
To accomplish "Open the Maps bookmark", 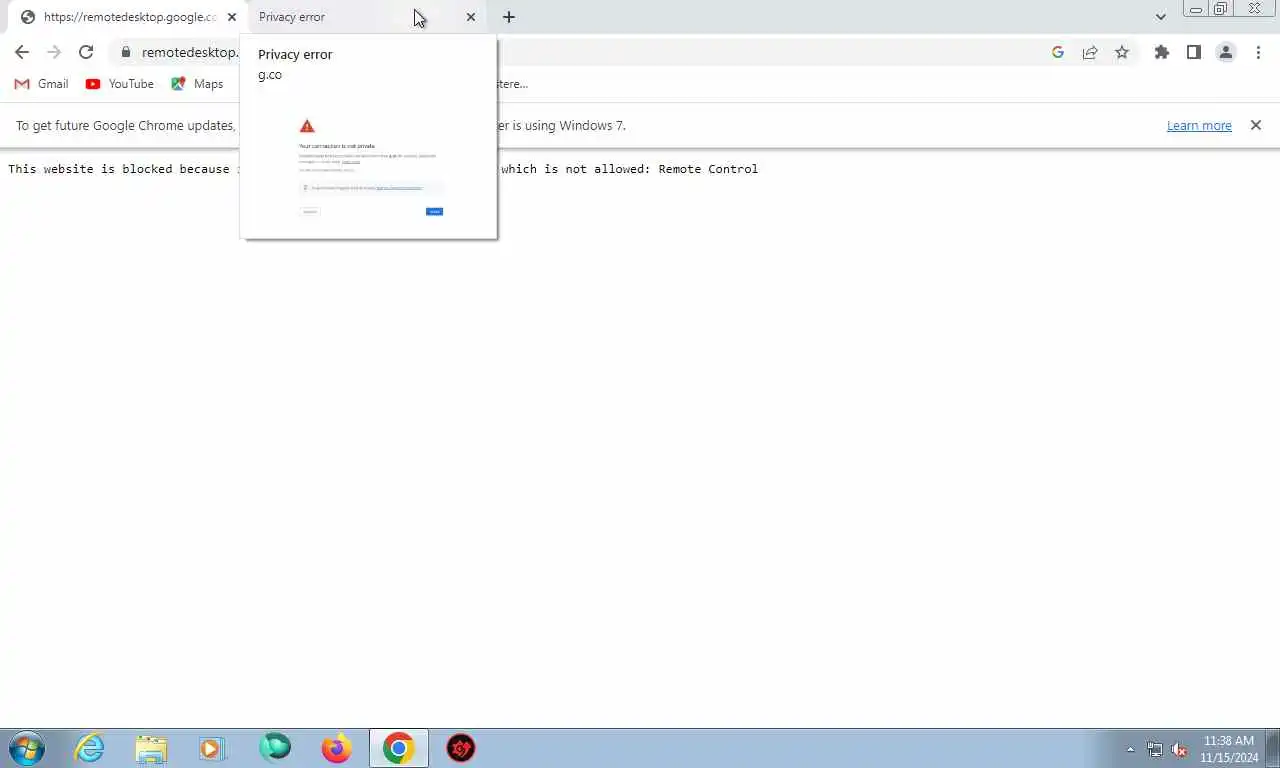I will (x=197, y=84).
